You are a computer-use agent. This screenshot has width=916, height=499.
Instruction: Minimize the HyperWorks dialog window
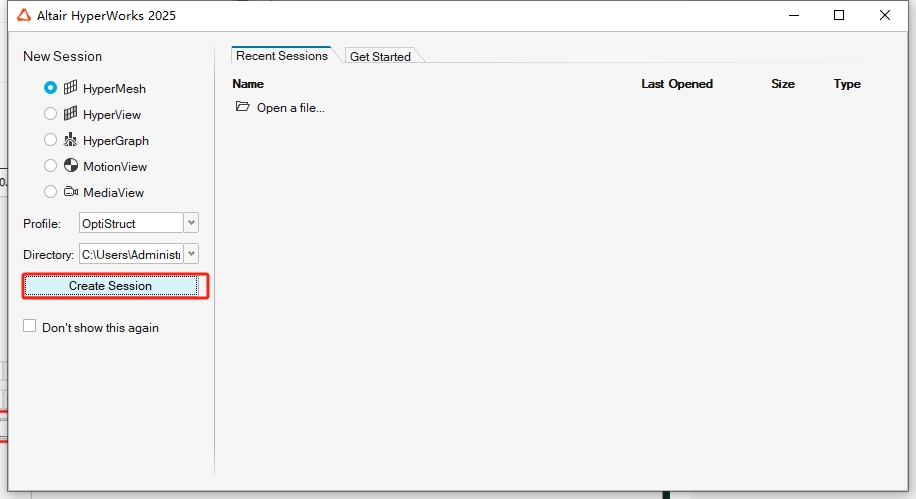click(x=793, y=15)
